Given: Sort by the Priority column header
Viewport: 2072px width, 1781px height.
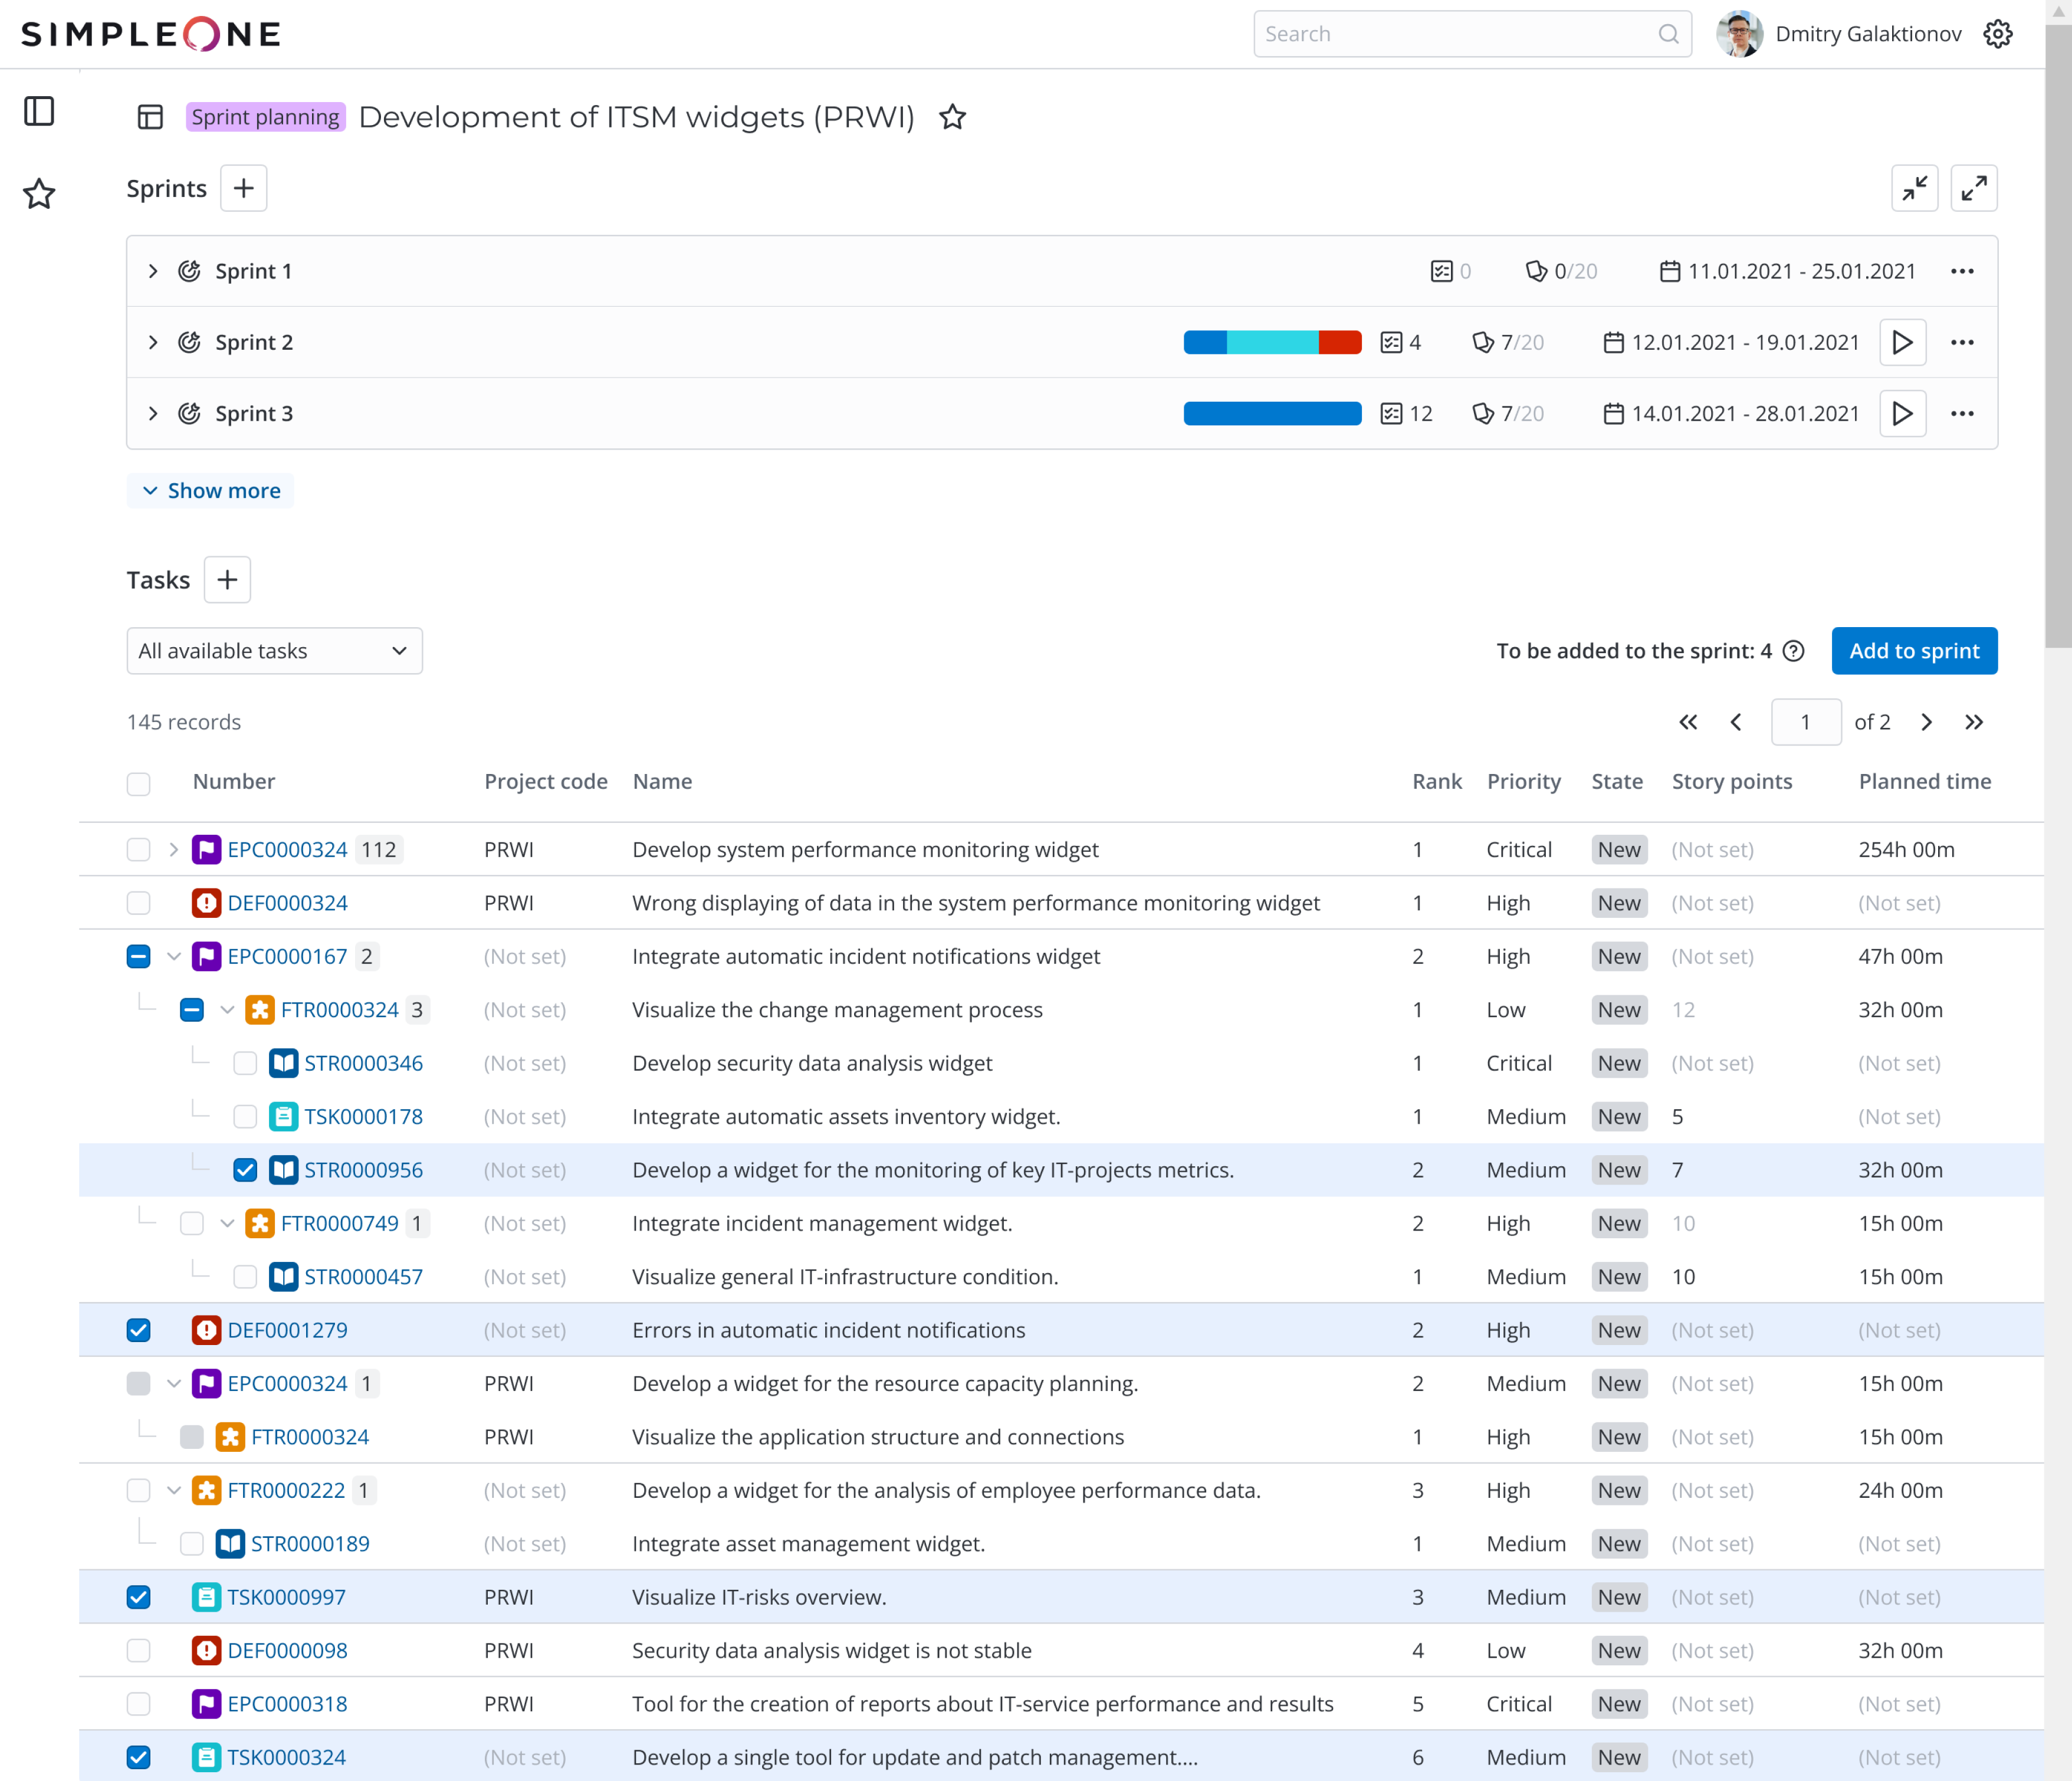Looking at the screenshot, I should (x=1522, y=781).
